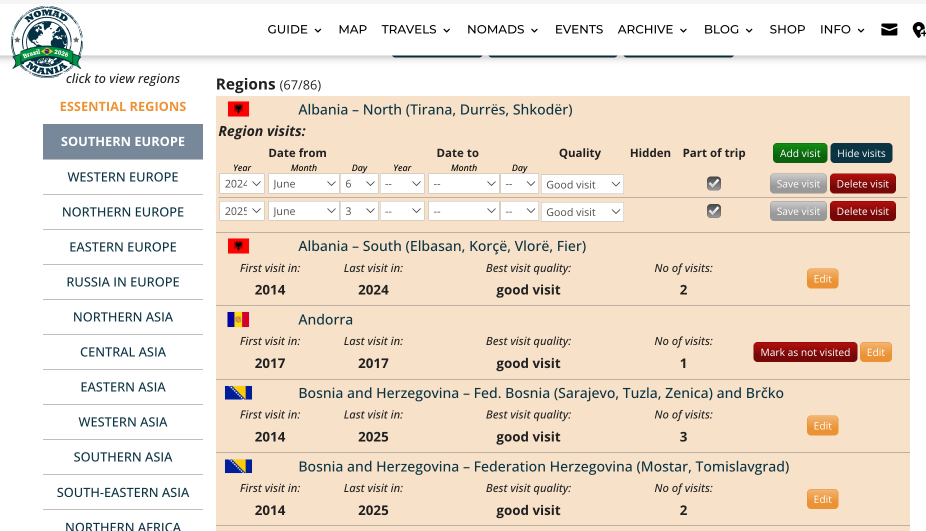
Task: Click the NomadMania logo
Action: tap(46, 39)
